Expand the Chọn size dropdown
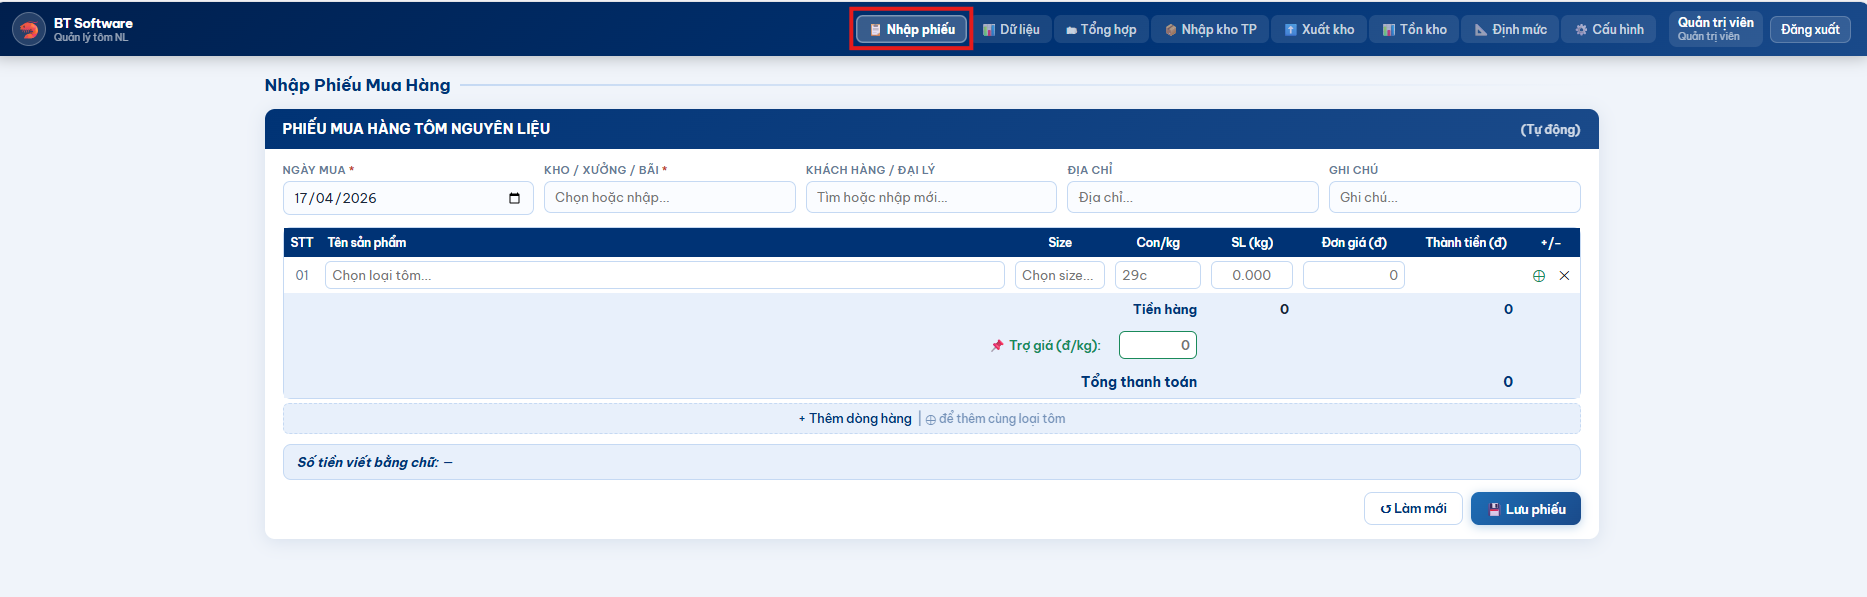 [1059, 276]
